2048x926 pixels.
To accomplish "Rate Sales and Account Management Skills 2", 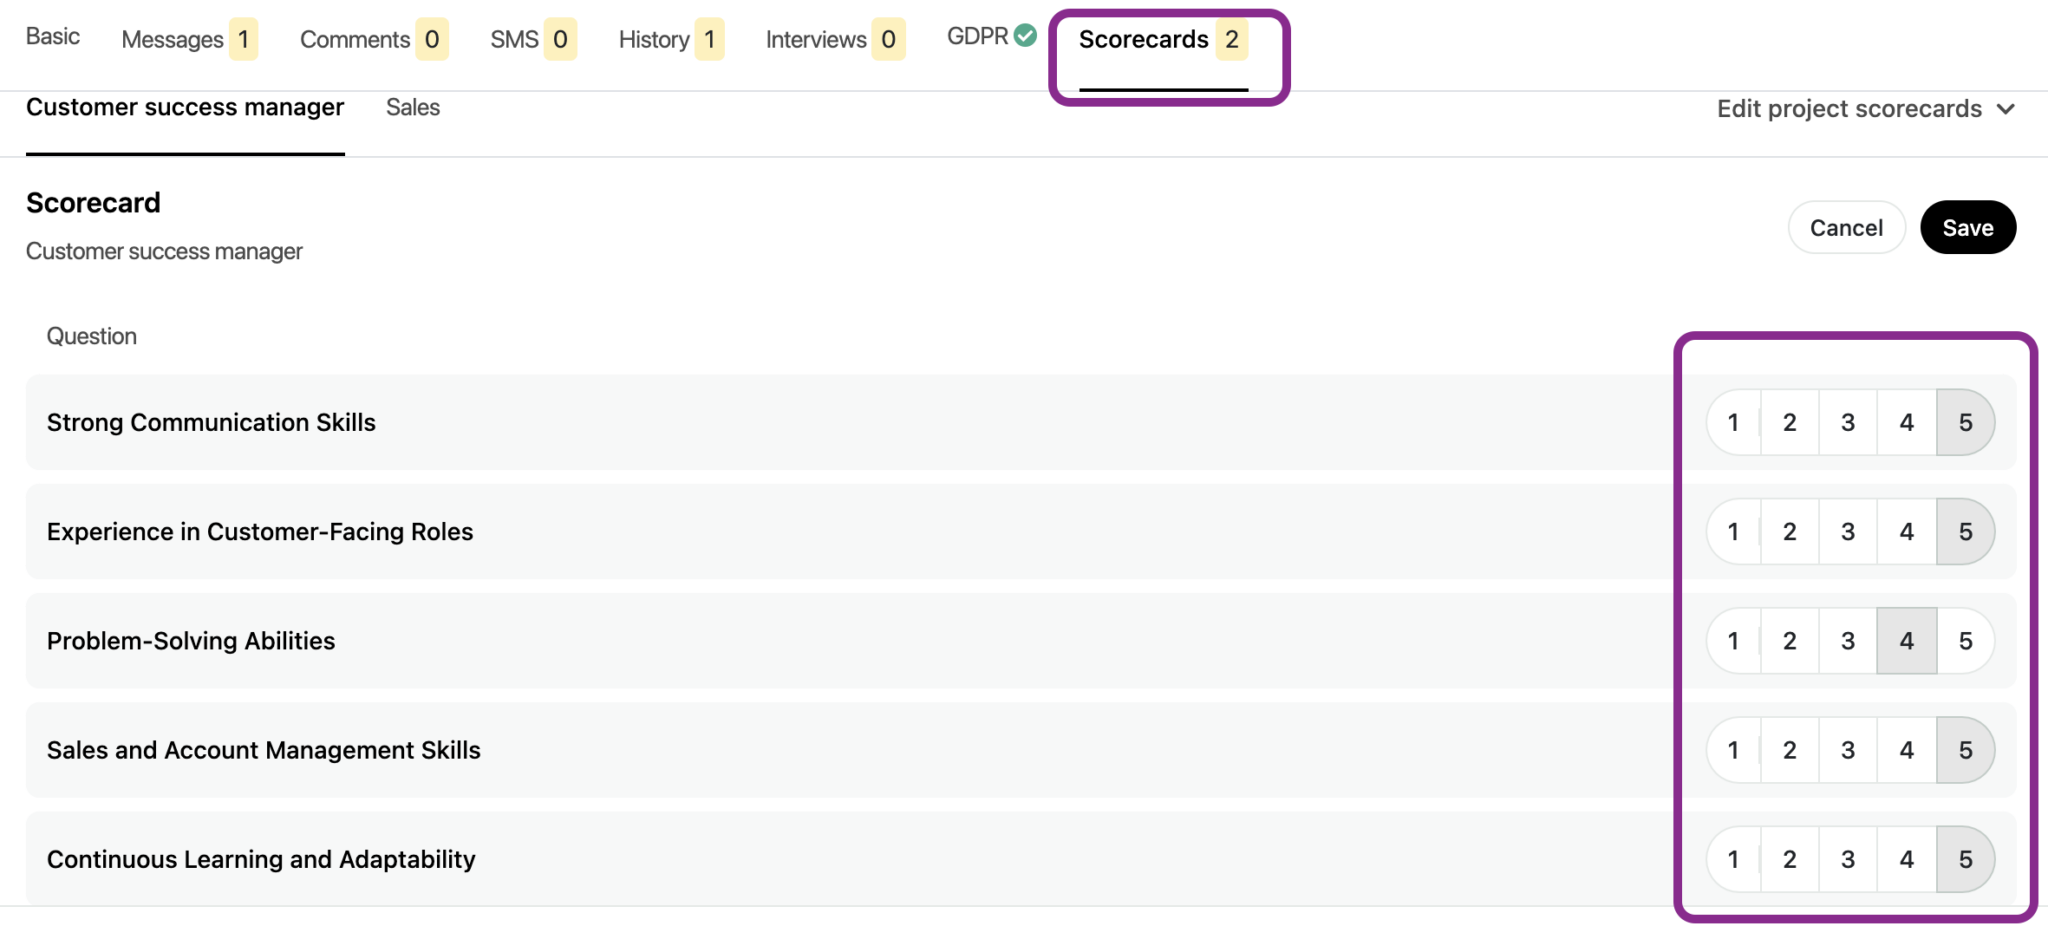I will (x=1789, y=750).
